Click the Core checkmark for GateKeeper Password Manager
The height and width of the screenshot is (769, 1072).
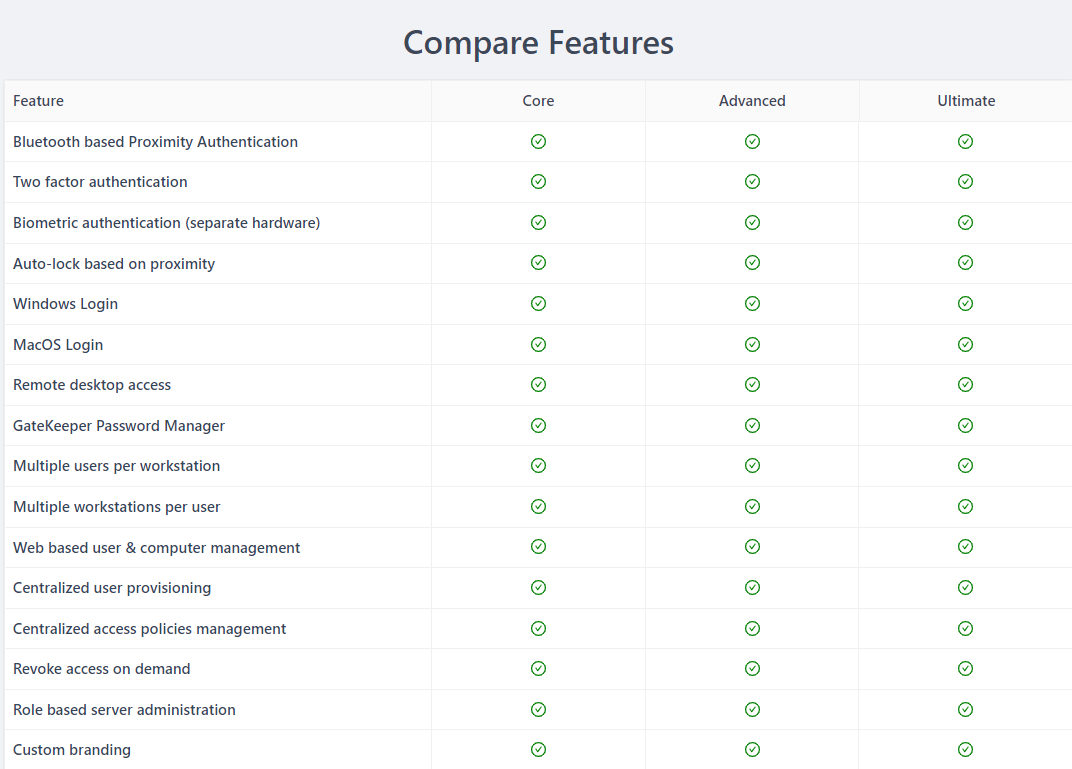coord(538,425)
